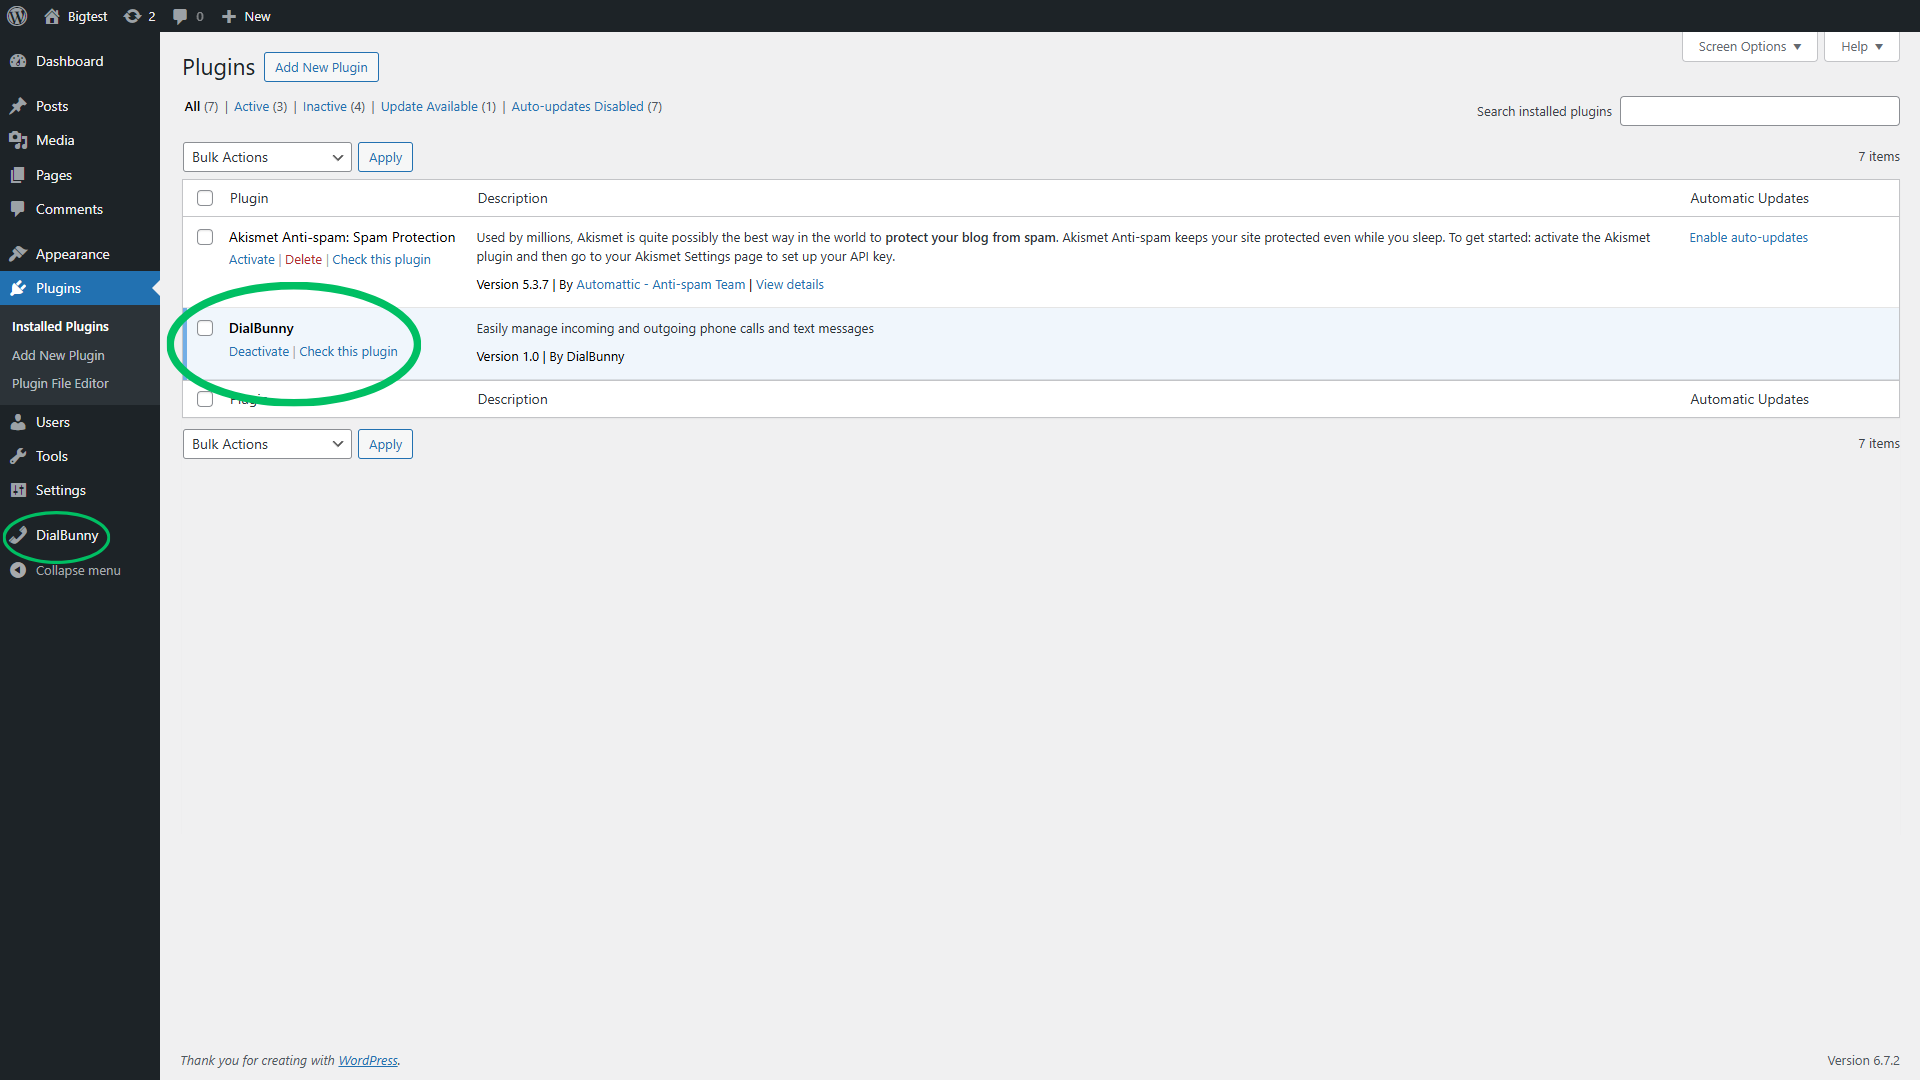Screen dimensions: 1920x1080
Task: Check the select-all plugins checkbox
Action: coord(205,197)
